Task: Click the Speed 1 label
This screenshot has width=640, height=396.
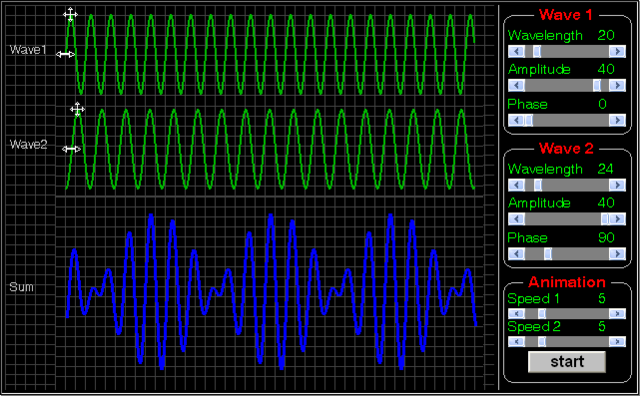Action: point(533,299)
